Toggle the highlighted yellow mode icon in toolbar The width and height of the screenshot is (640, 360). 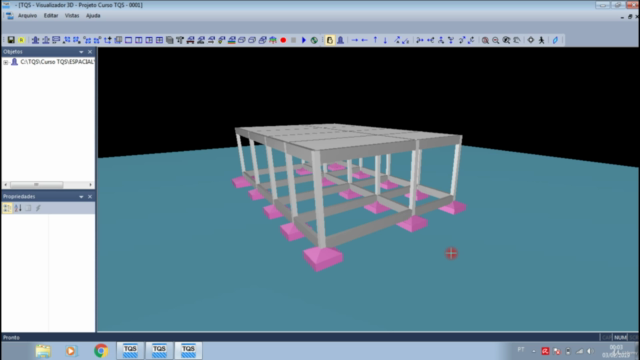click(330, 40)
